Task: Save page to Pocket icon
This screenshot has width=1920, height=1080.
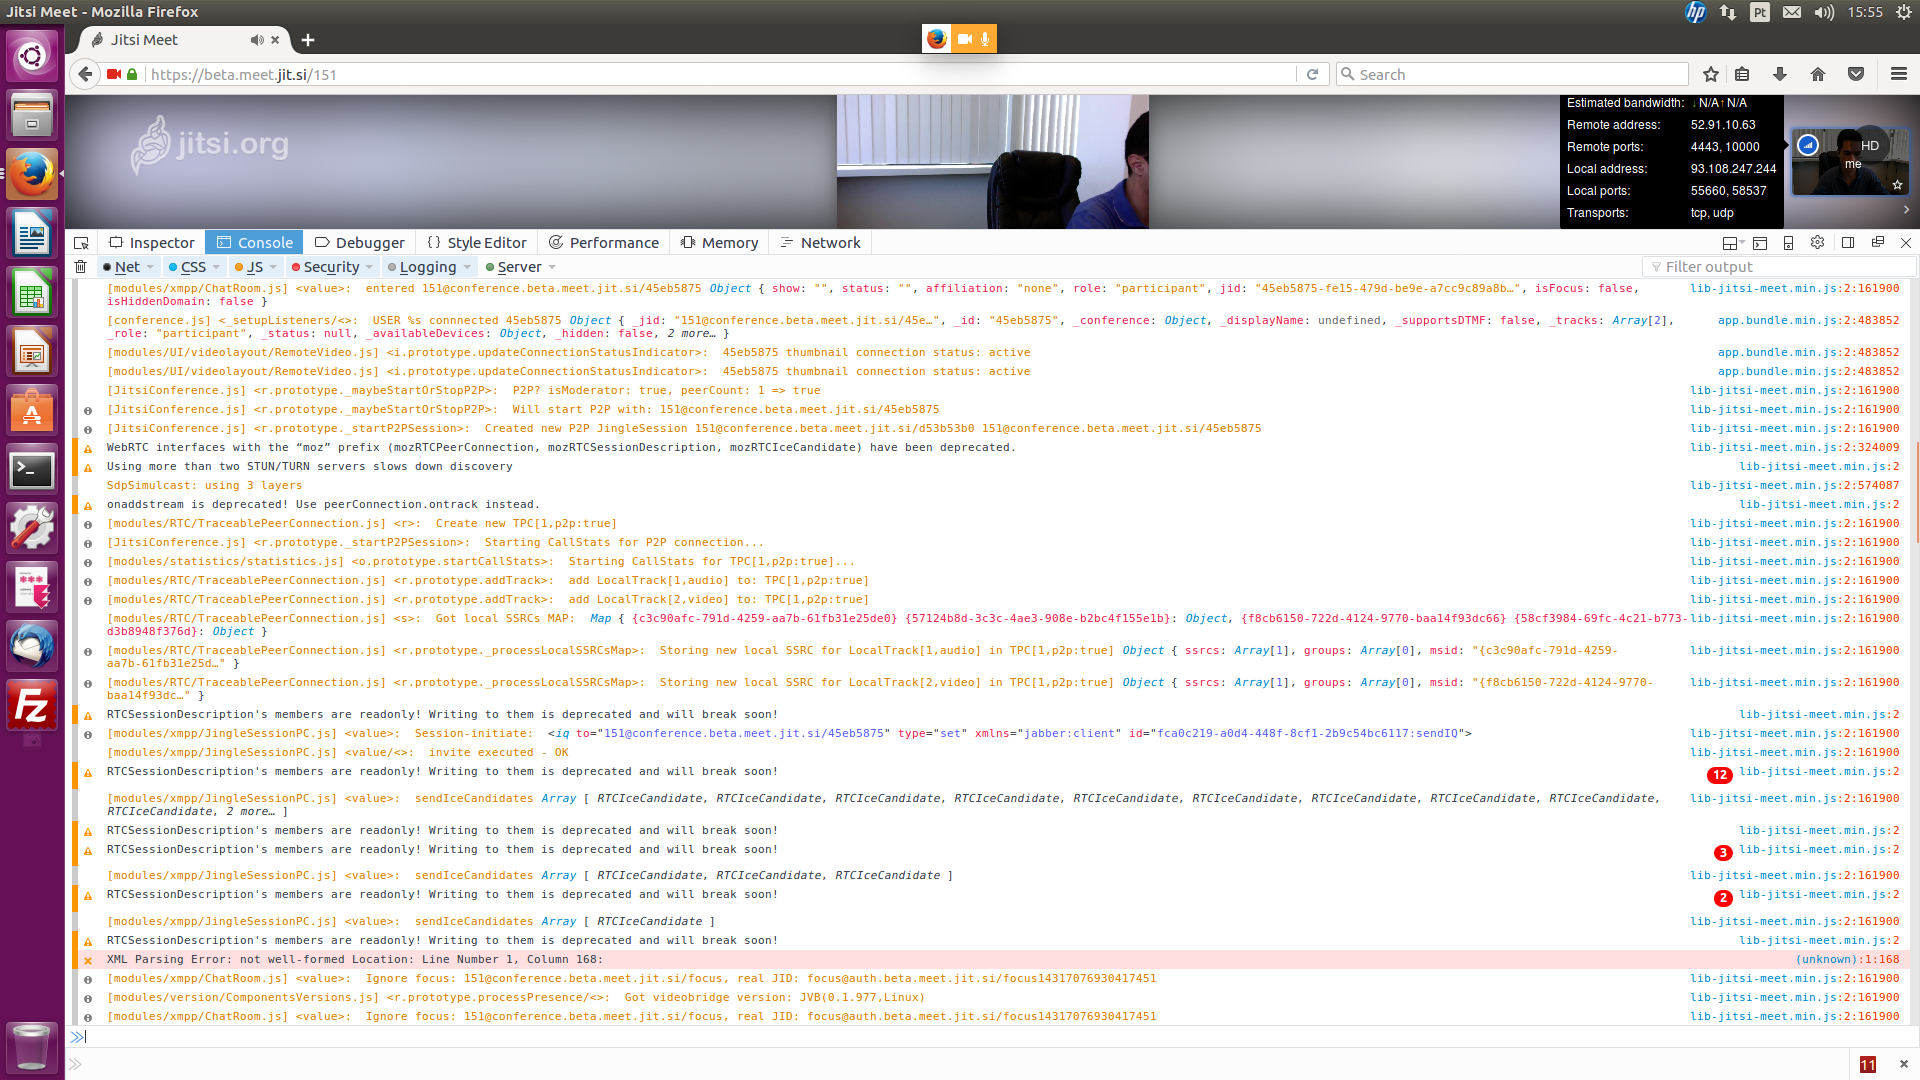Action: 1856,74
